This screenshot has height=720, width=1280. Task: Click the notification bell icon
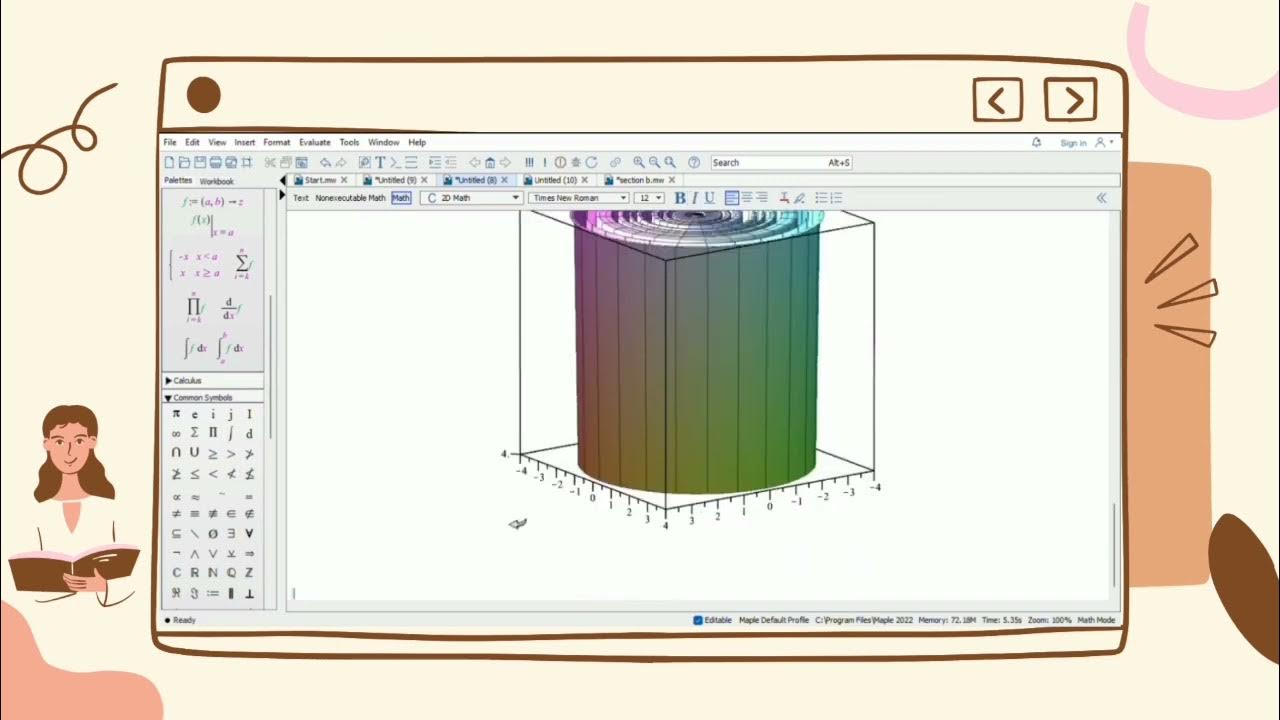[1036, 142]
